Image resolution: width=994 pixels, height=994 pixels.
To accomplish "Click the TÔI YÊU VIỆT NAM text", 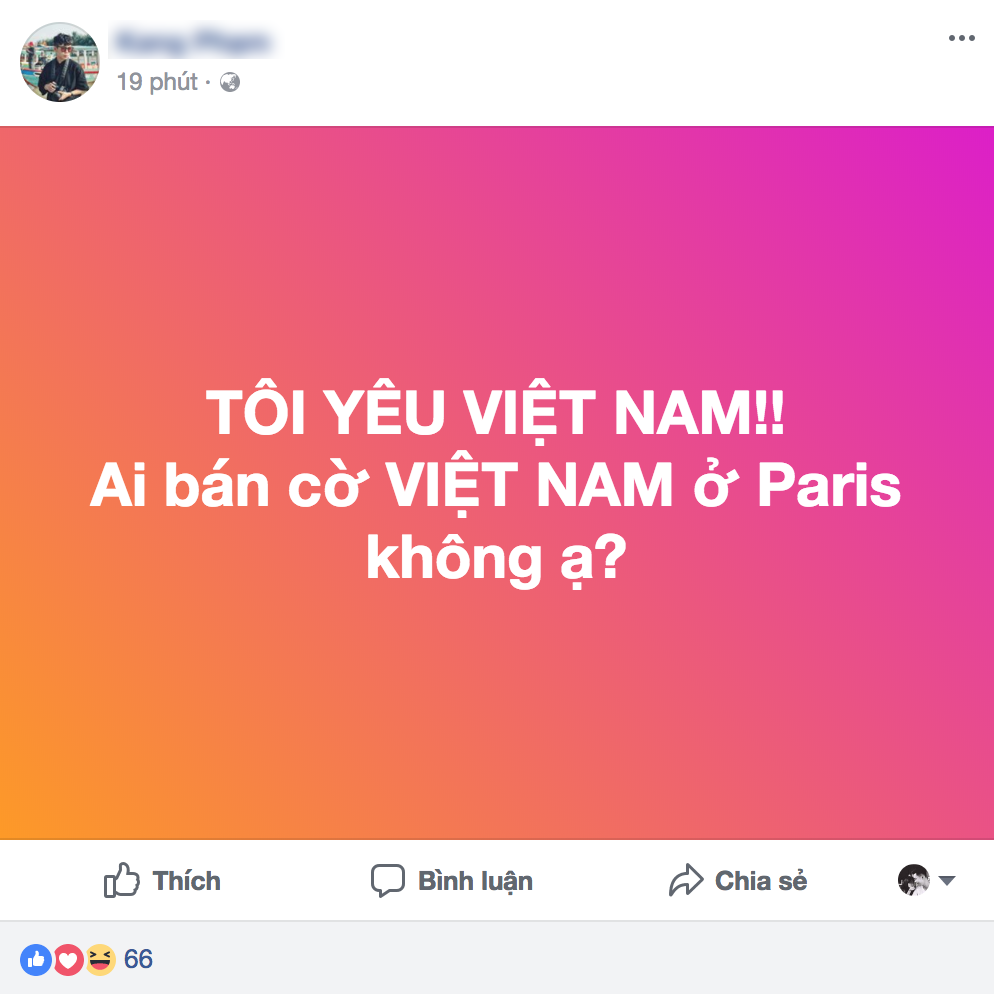I will click(x=495, y=411).
